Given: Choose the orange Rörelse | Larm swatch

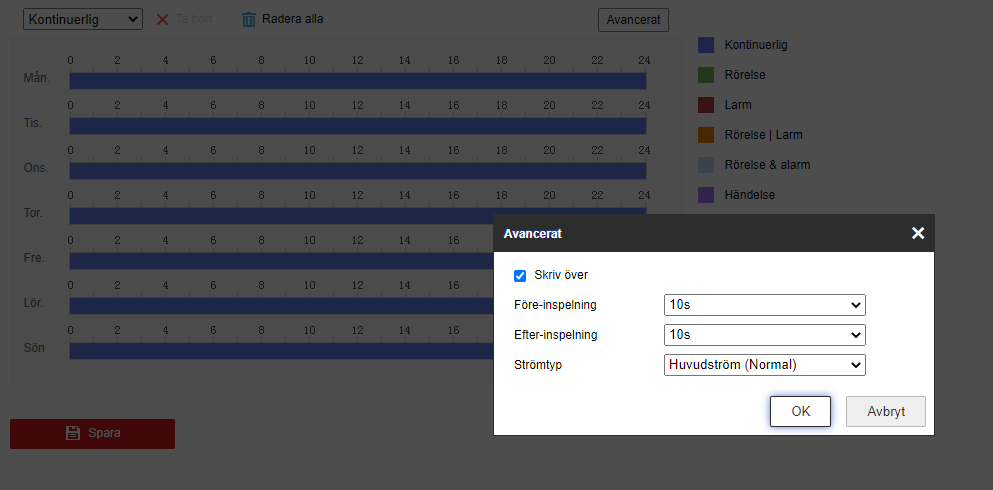Looking at the screenshot, I should 705,135.
